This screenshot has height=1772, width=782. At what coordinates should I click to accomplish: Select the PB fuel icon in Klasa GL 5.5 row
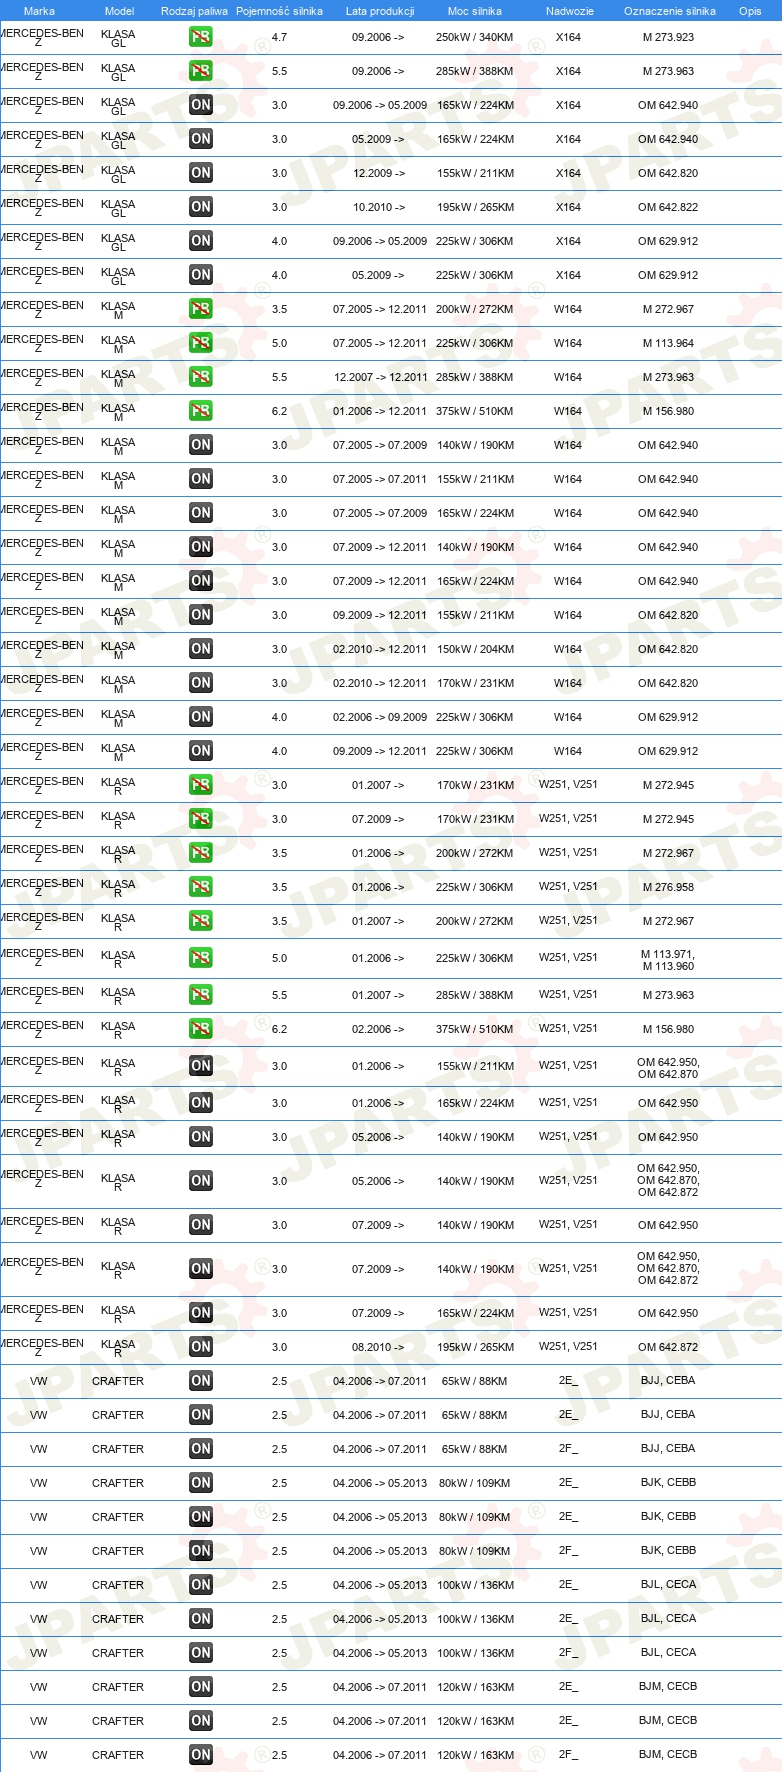tap(201, 71)
